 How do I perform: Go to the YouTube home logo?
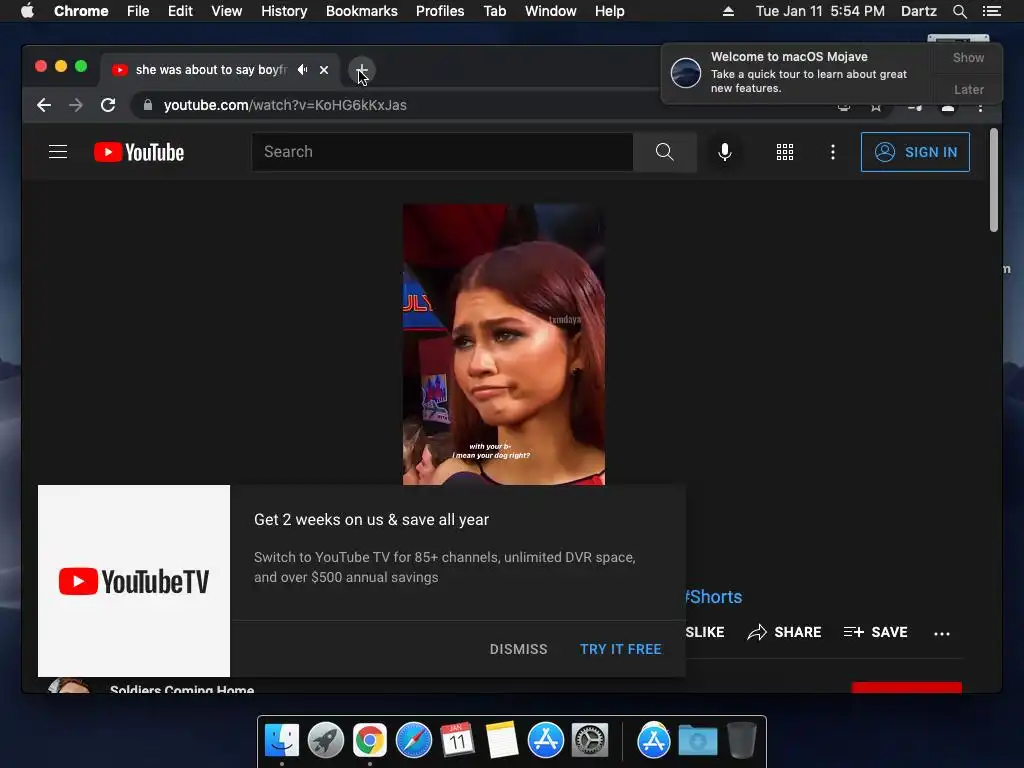click(139, 152)
